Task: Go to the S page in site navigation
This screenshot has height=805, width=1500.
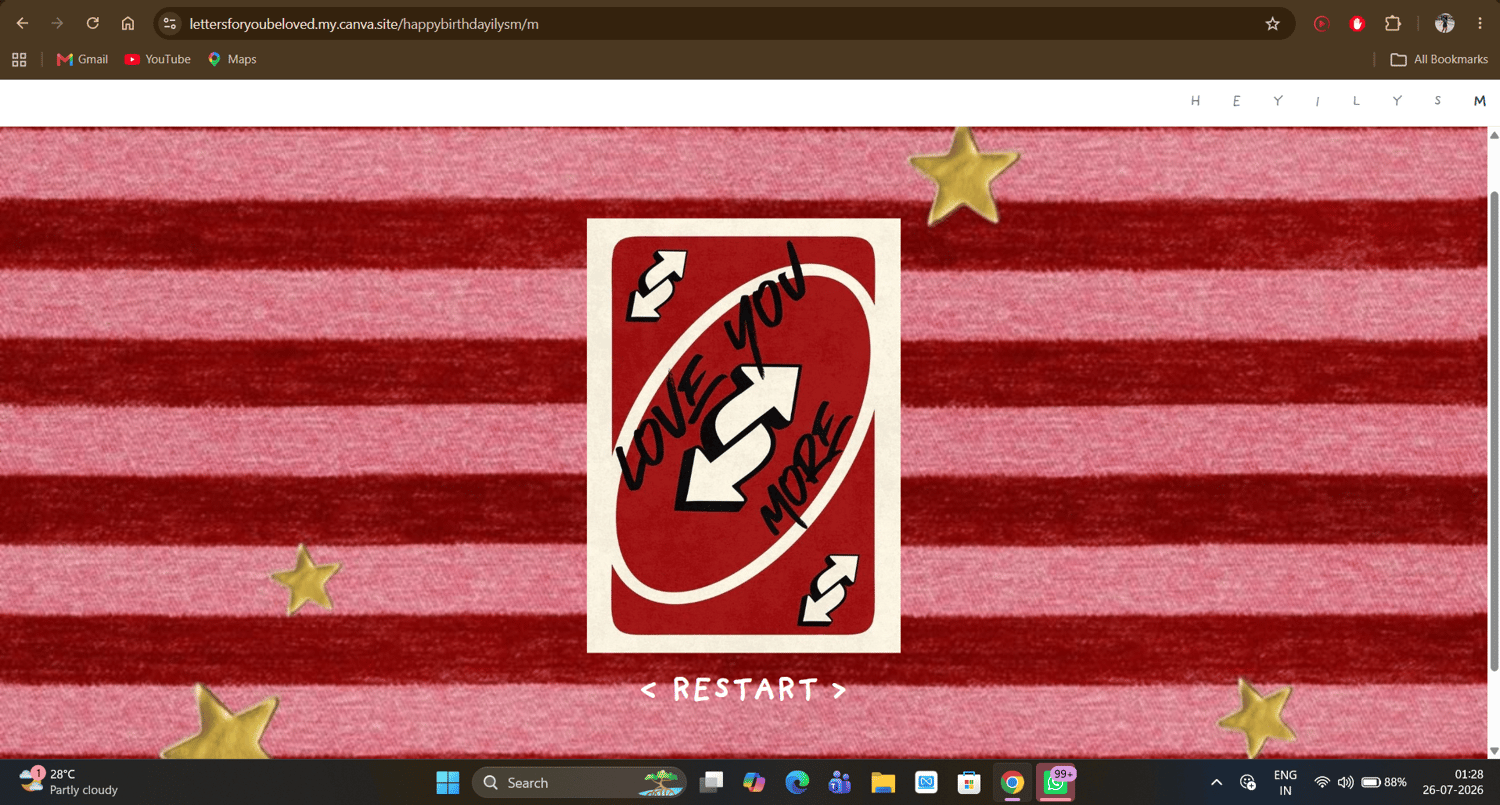Action: 1437,101
